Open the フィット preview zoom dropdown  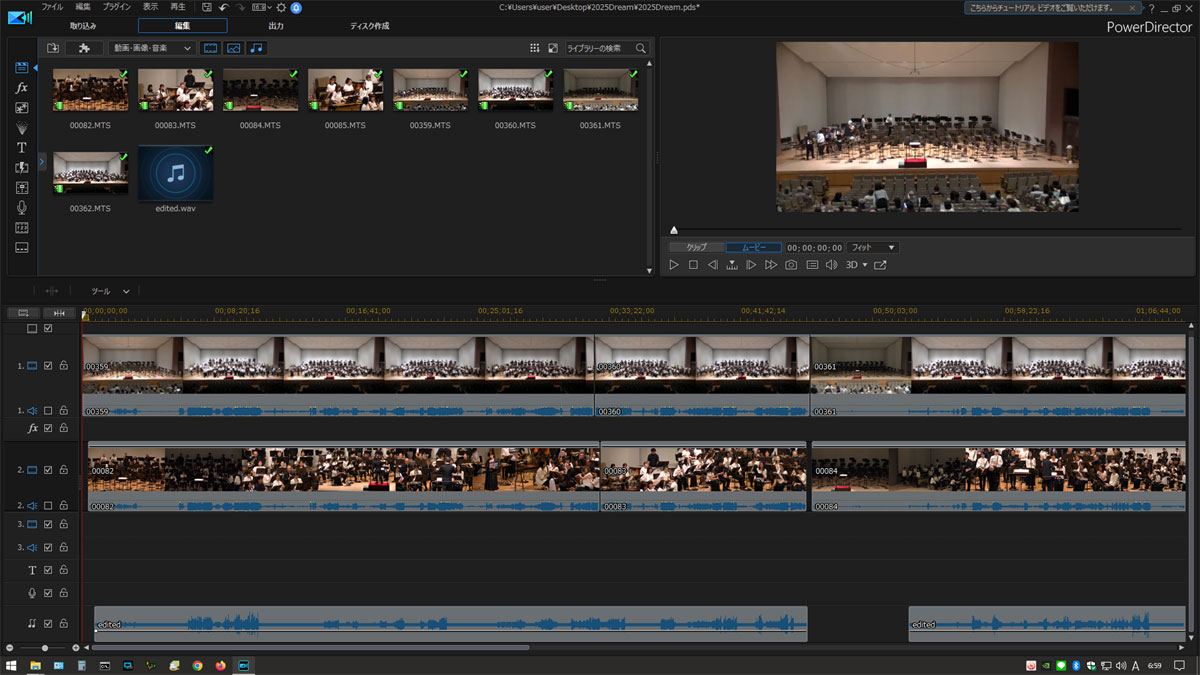[x=872, y=247]
